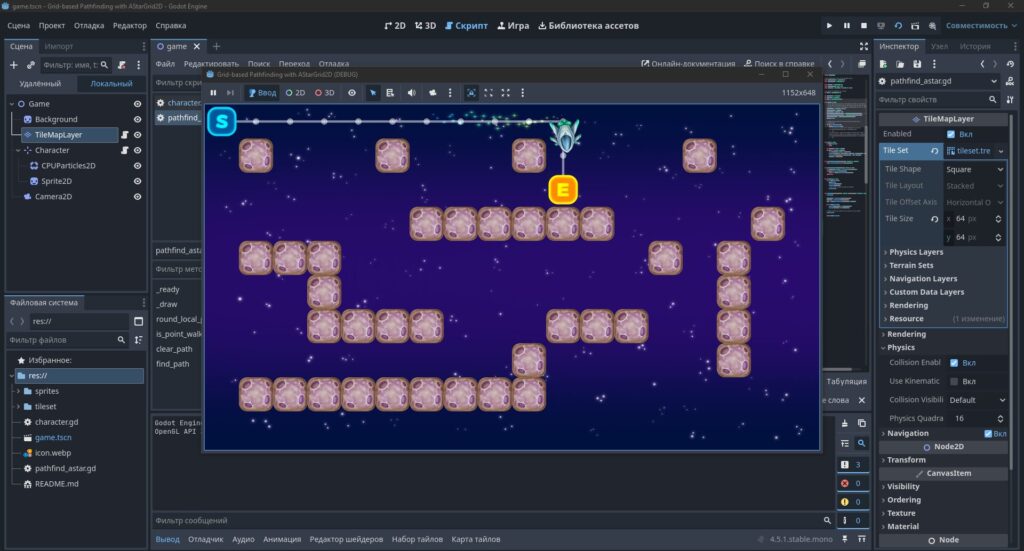Expand the sprites folder in FileSystem
1024x551 pixels.
click(18, 391)
